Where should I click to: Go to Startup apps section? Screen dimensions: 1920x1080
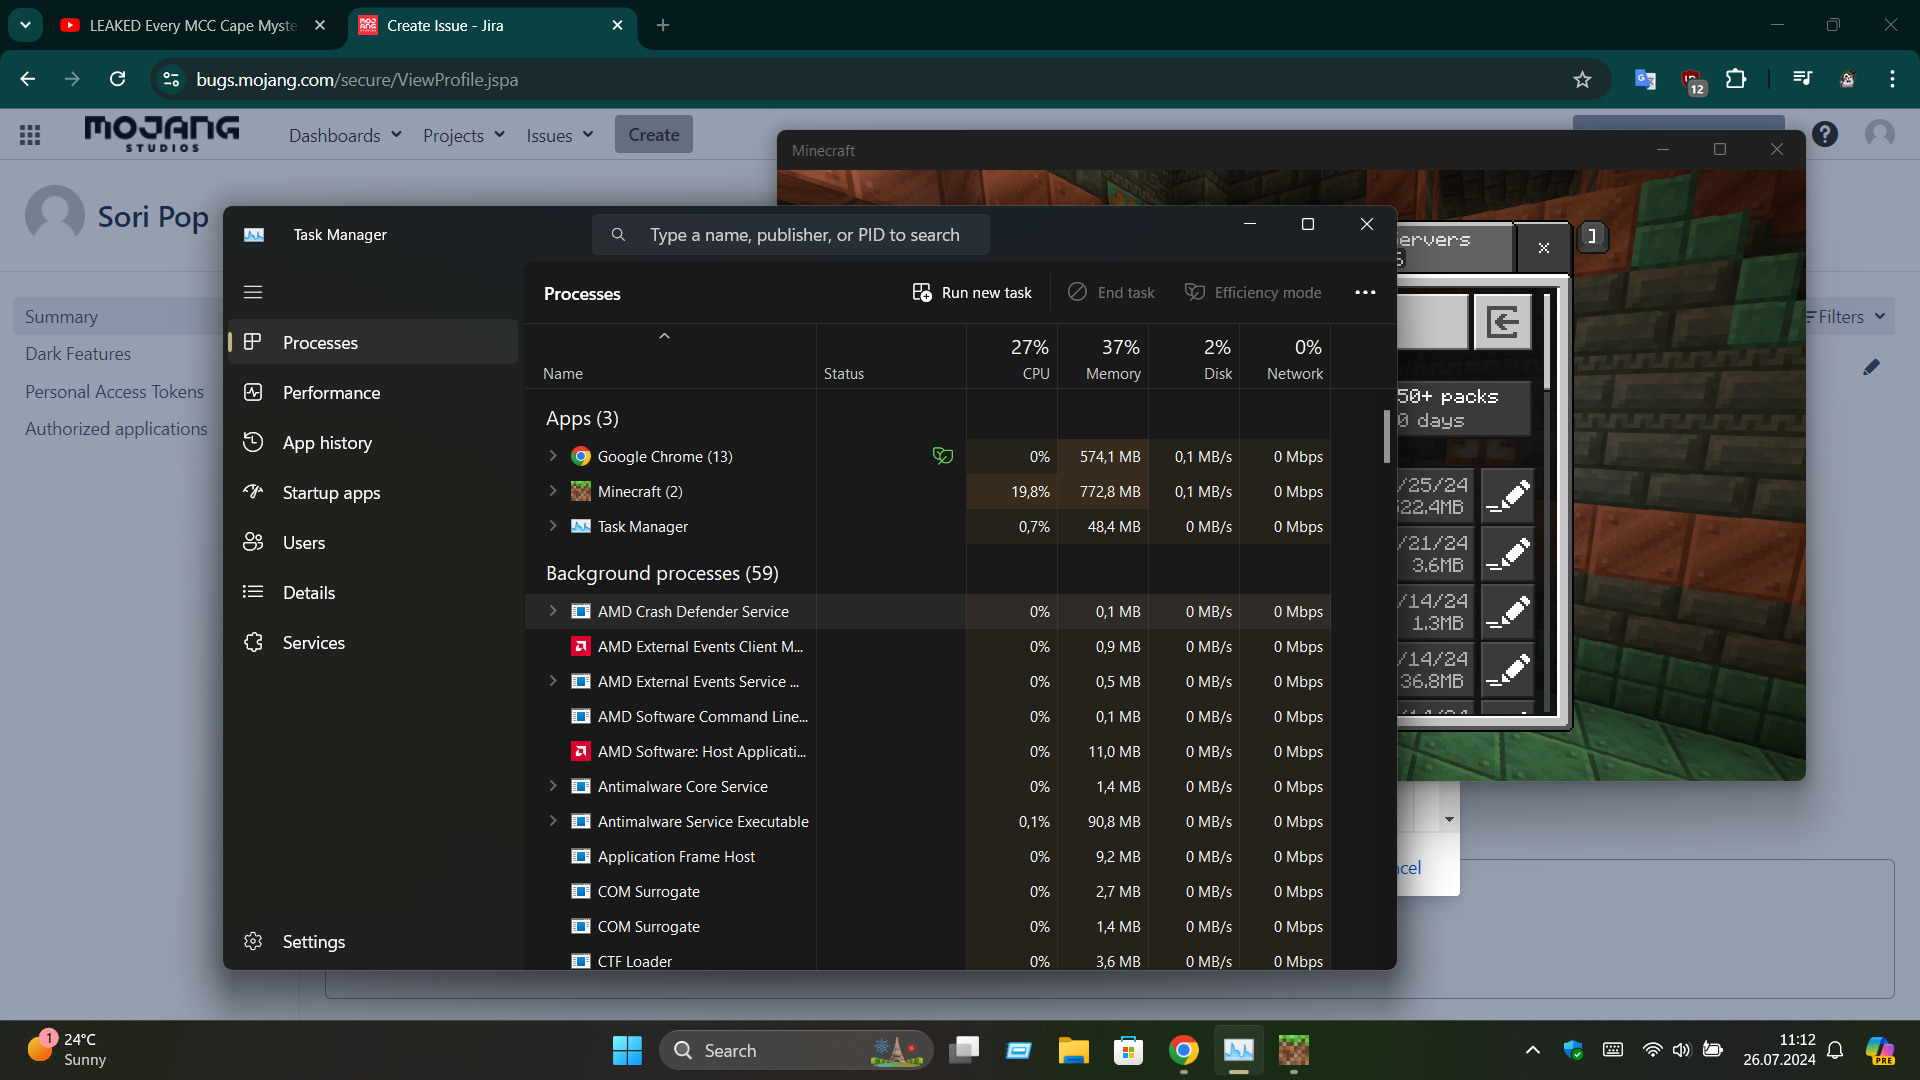(x=331, y=493)
